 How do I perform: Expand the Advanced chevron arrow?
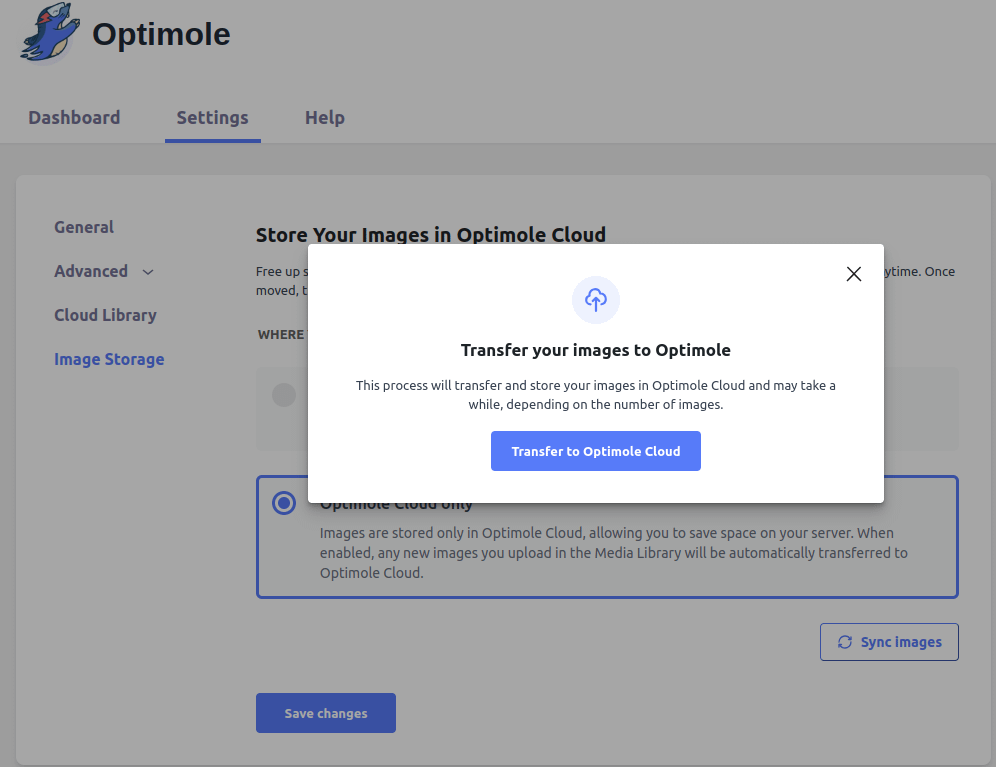click(148, 272)
